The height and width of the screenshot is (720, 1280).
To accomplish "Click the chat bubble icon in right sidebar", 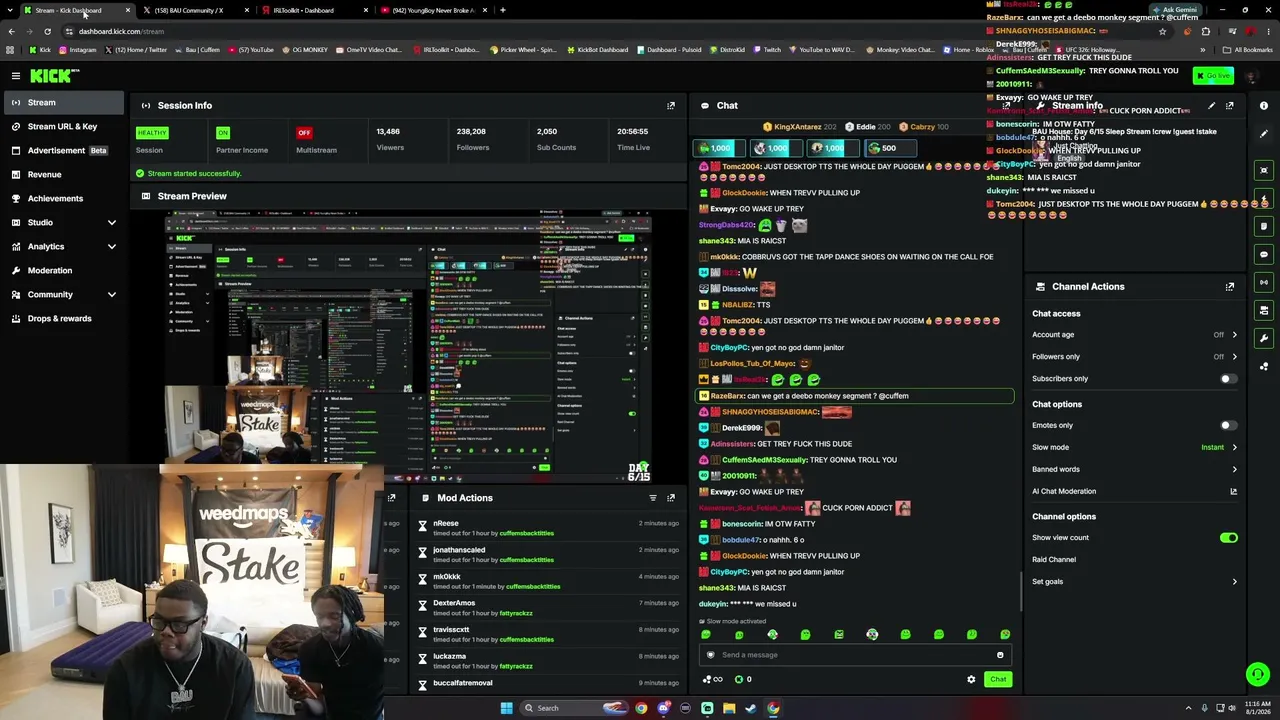I will pyautogui.click(x=1264, y=254).
